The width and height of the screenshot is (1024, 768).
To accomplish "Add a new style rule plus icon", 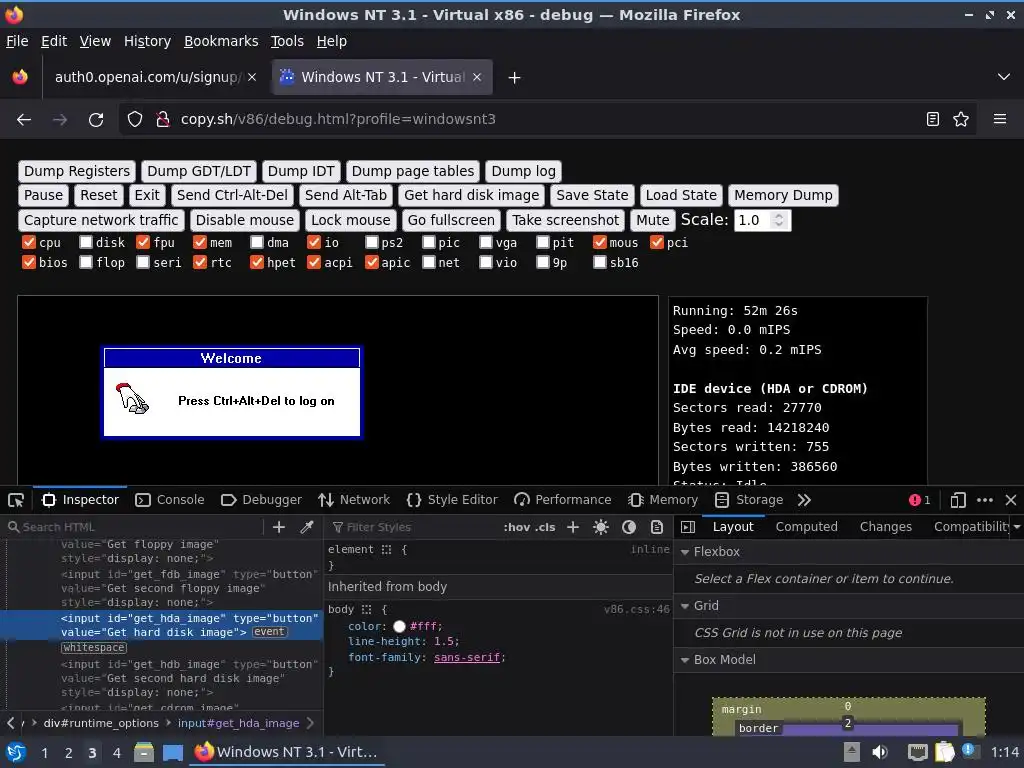I will click(x=573, y=527).
